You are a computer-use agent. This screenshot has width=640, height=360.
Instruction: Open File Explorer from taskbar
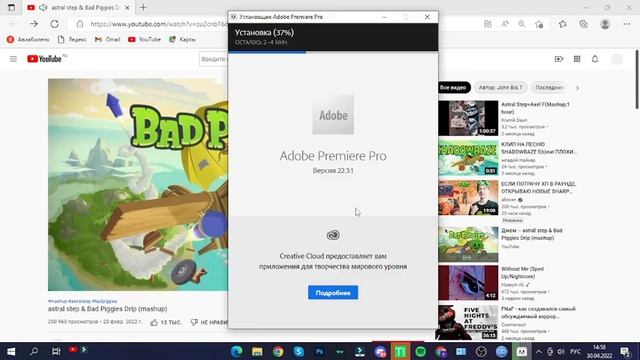tap(257, 351)
